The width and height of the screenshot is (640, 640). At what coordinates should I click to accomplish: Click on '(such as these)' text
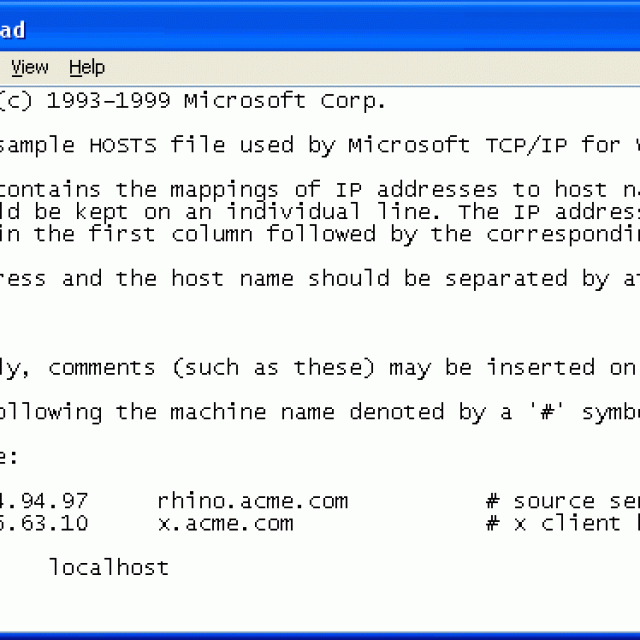273,367
